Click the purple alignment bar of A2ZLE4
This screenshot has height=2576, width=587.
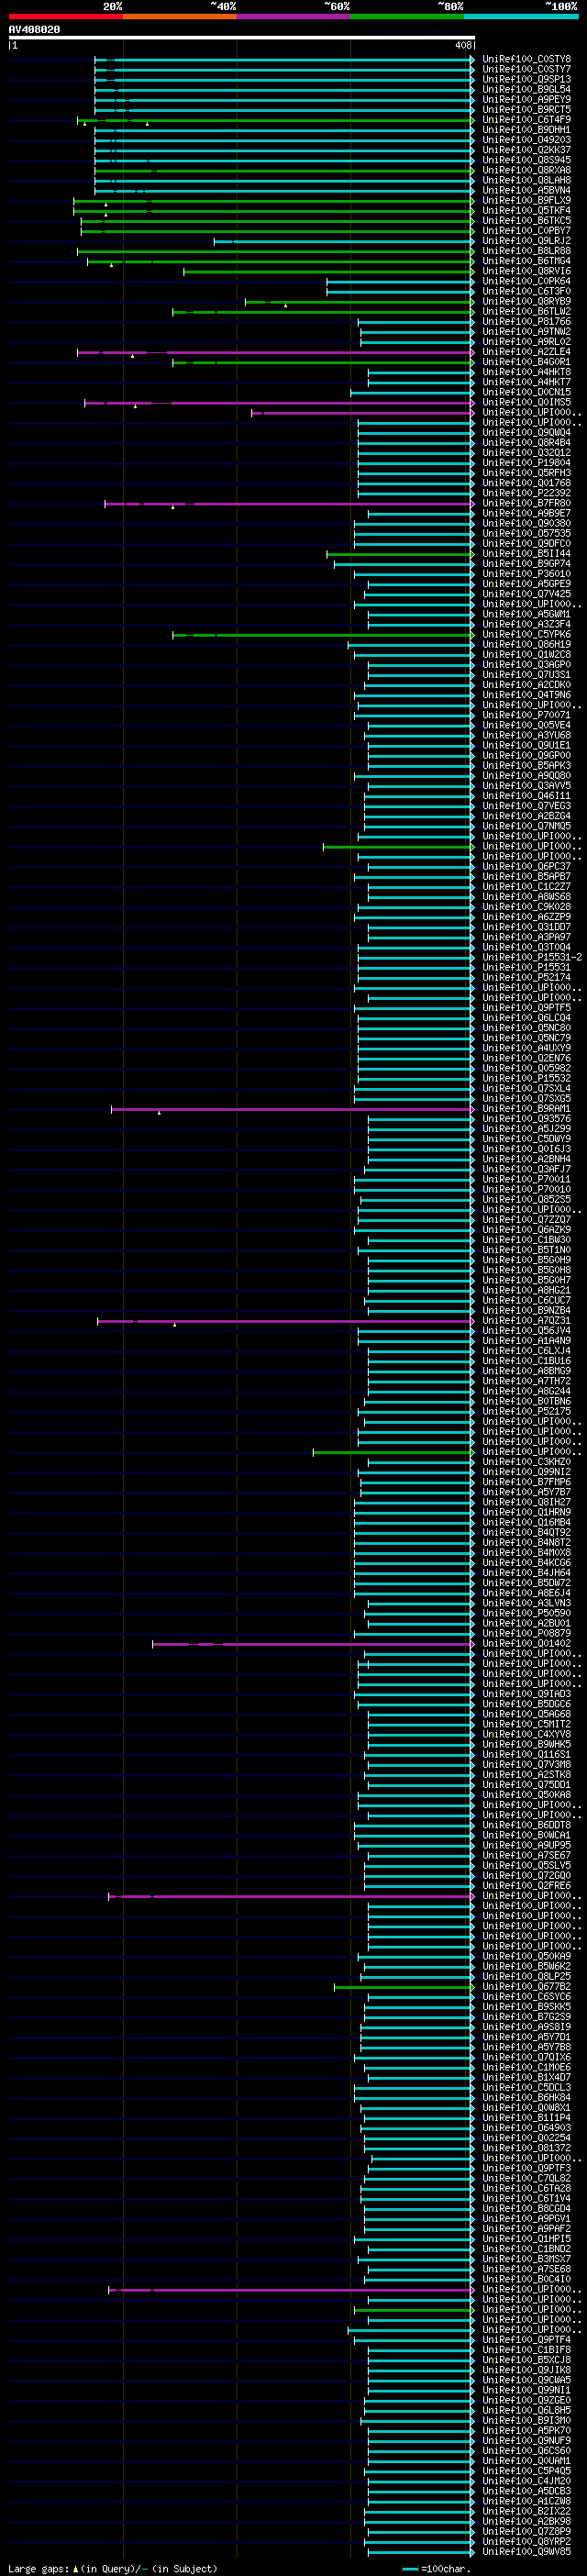[x=275, y=352]
